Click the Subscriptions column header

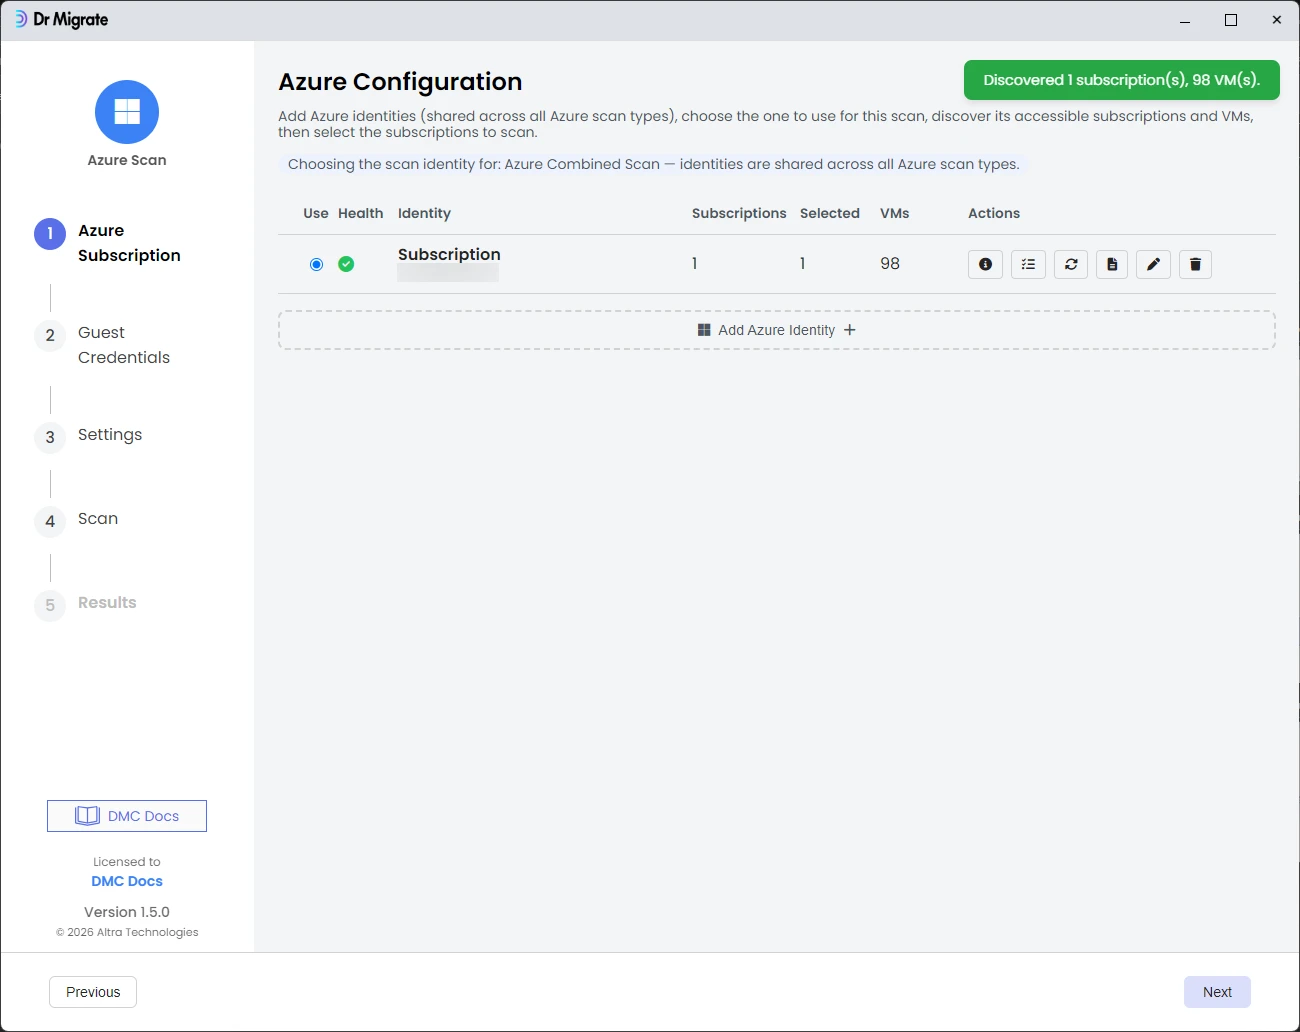tap(739, 213)
